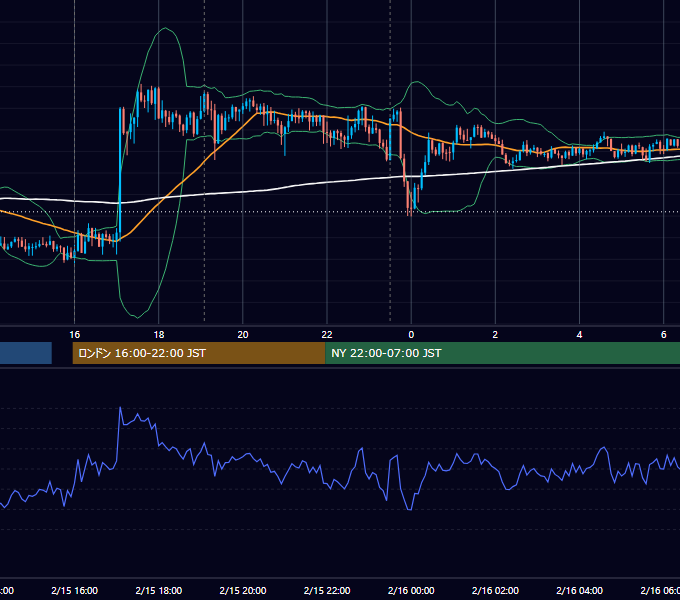Screen dimensions: 680x600
Task: Click the blue session bar before London
Action: click(x=26, y=353)
